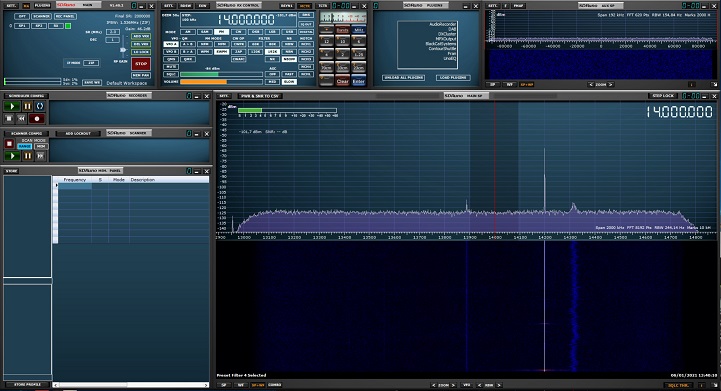Toggle the SP2 spectrum window
The height and width of the screenshot is (391, 721).
click(39, 26)
